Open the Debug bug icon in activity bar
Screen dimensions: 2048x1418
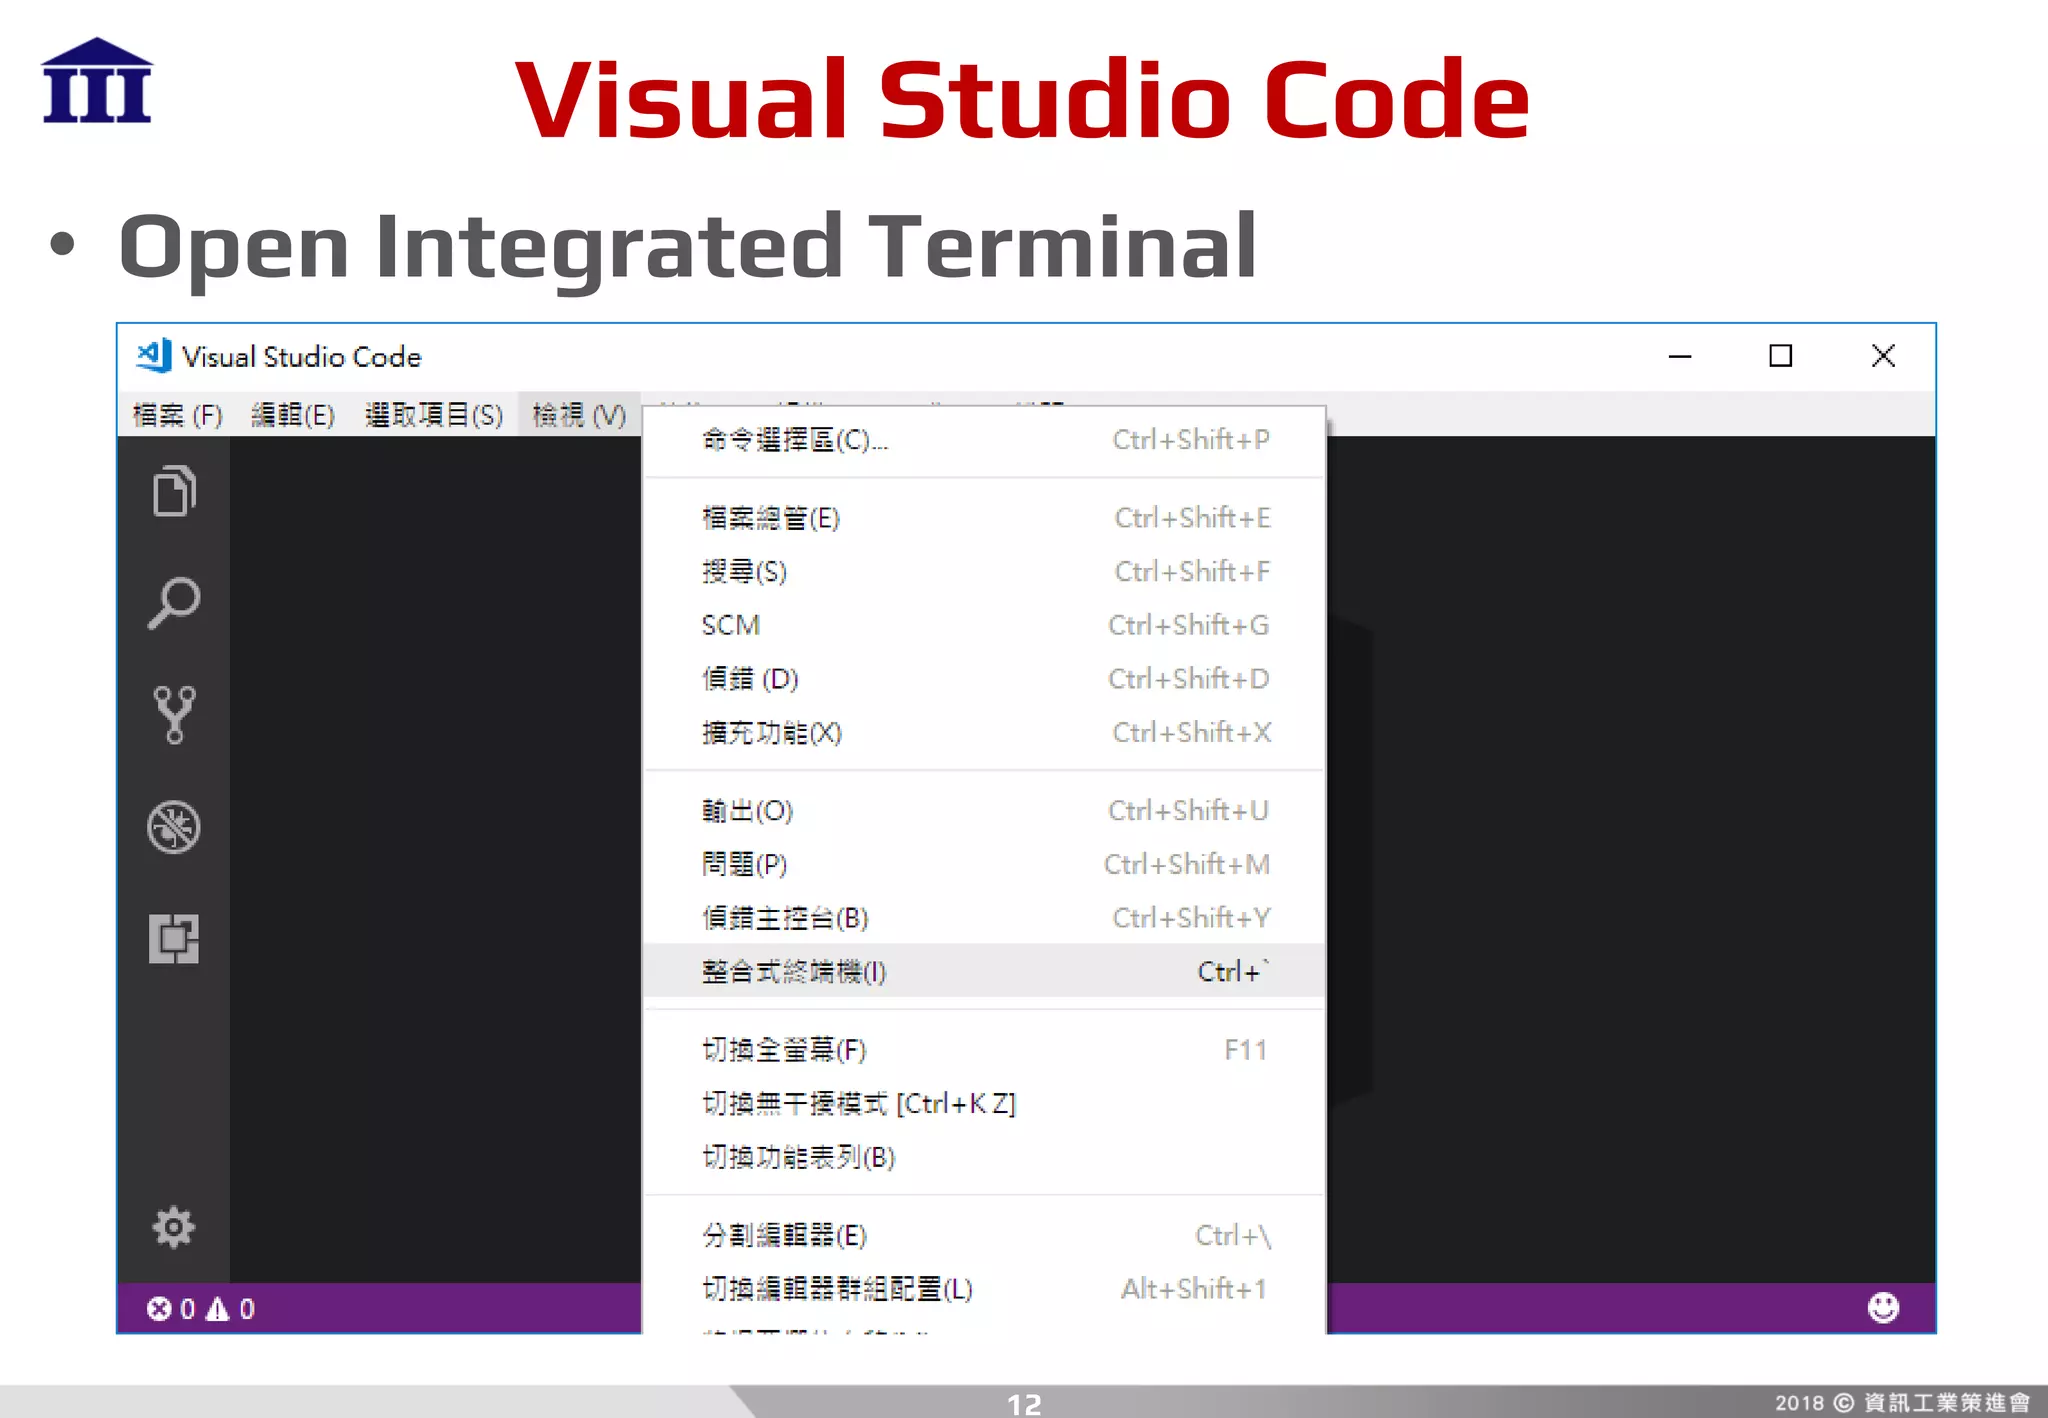[x=174, y=827]
